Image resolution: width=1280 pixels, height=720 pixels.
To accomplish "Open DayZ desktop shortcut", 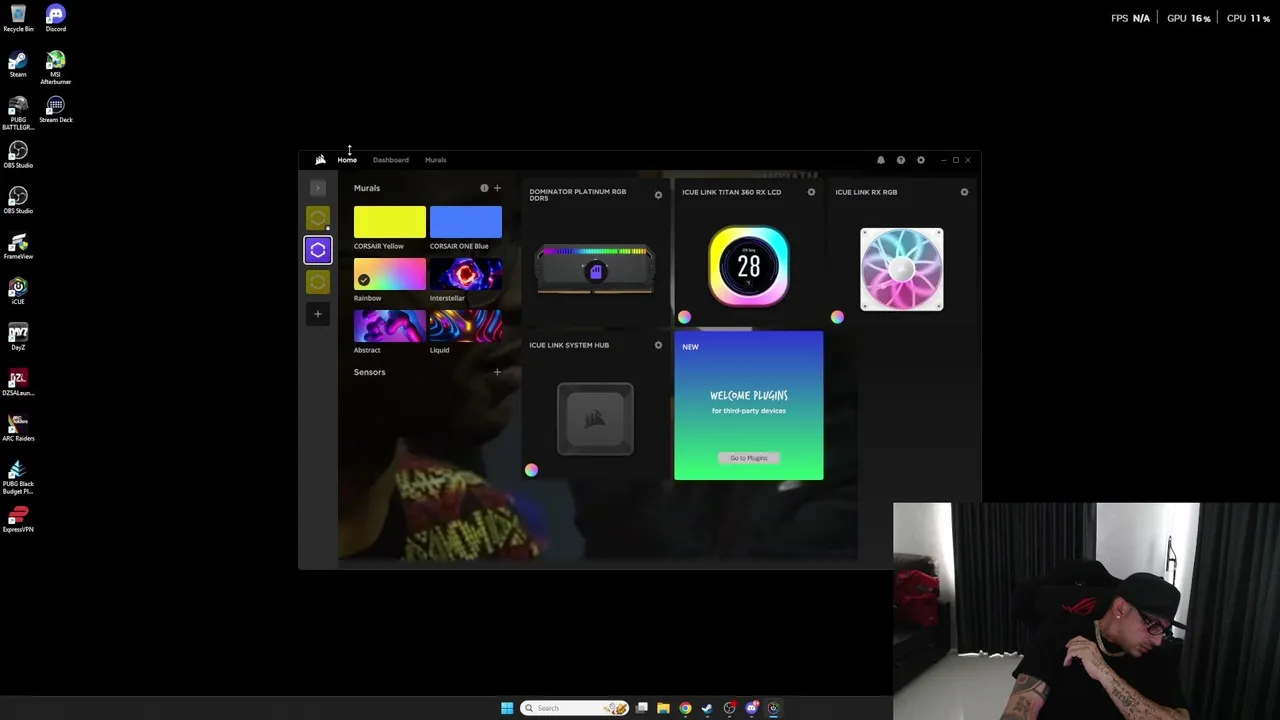I will pos(18,337).
